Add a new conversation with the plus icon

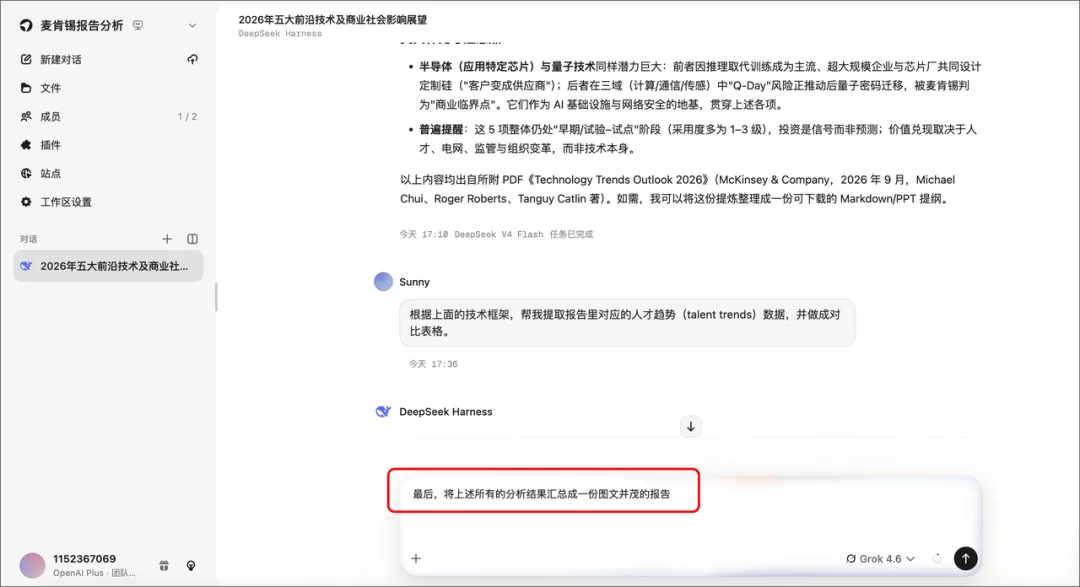tap(167, 239)
